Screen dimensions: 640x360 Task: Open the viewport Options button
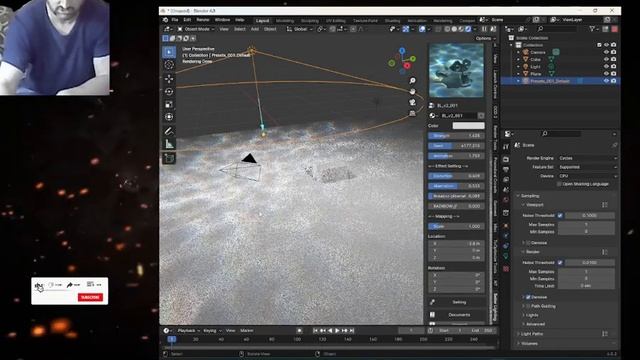(485, 38)
